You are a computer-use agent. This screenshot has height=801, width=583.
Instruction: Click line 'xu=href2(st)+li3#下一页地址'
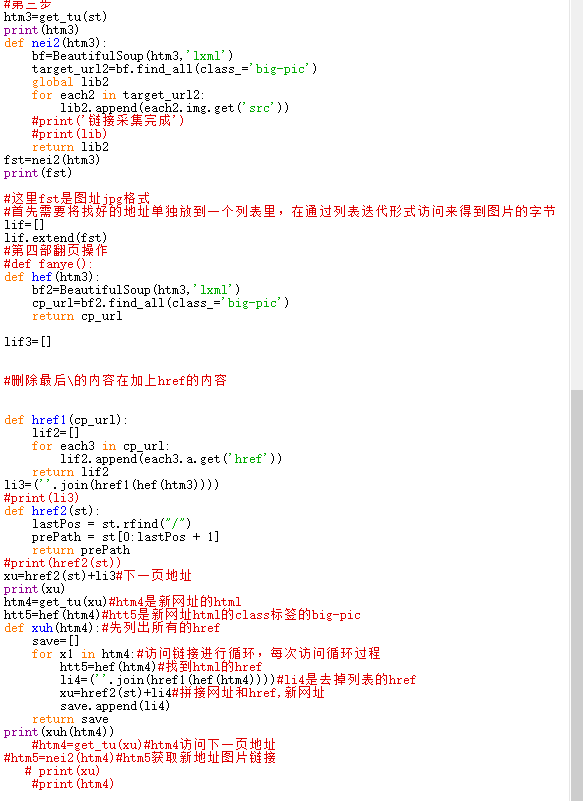point(98,576)
